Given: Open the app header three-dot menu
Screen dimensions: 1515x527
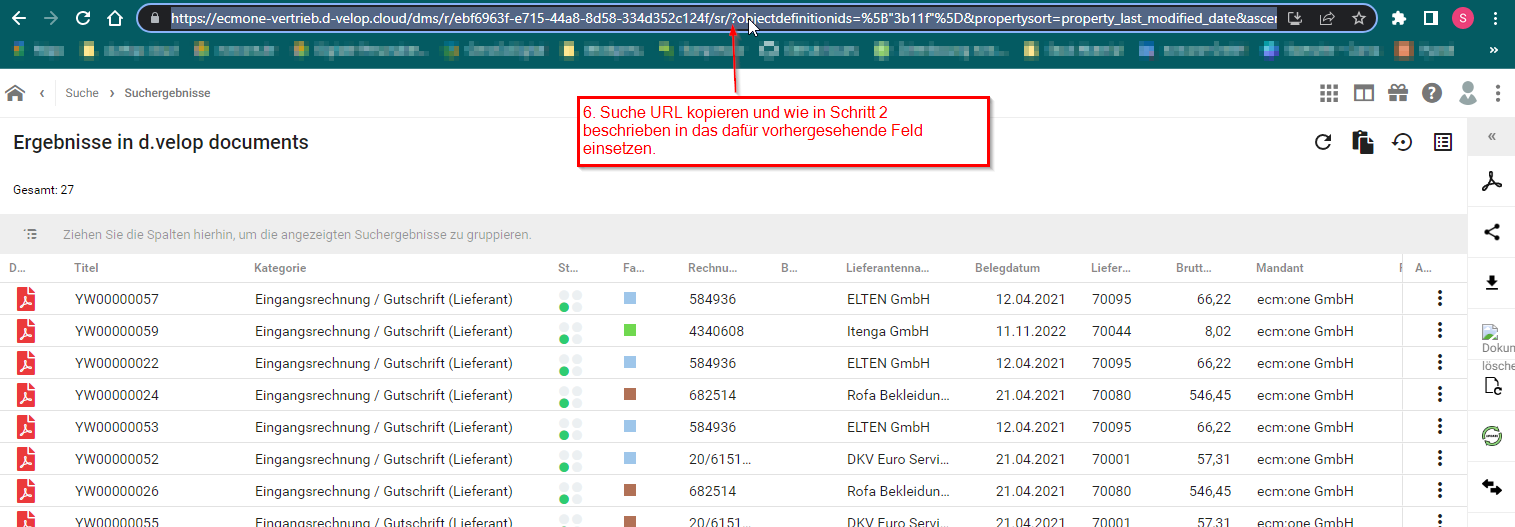Looking at the screenshot, I should [x=1497, y=93].
